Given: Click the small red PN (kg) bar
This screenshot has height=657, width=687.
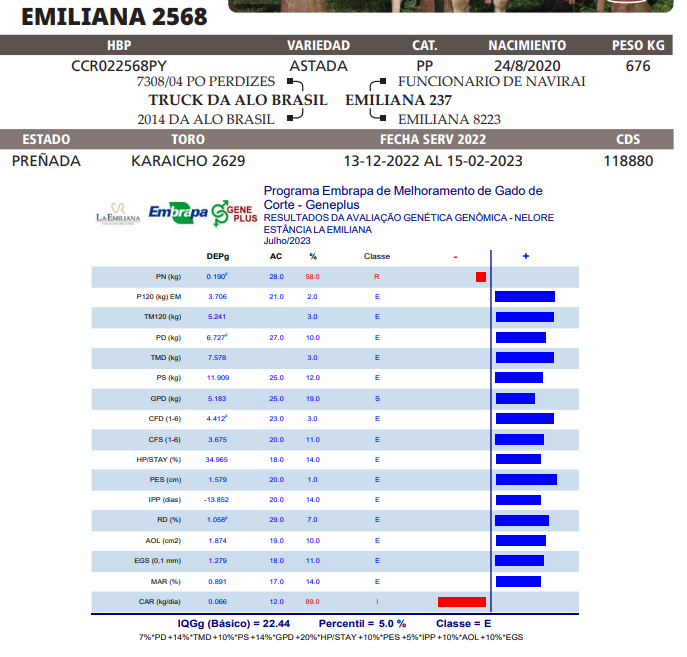Looking at the screenshot, I should tap(481, 276).
